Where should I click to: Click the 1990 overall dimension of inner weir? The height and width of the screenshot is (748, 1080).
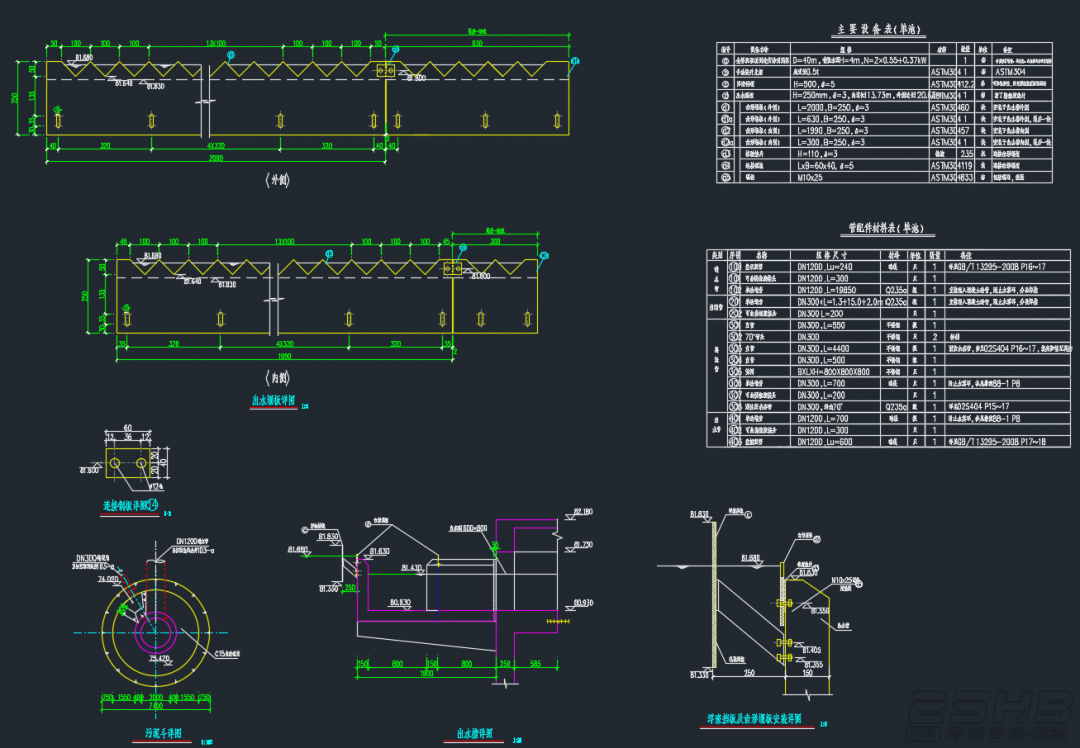pyautogui.click(x=284, y=357)
